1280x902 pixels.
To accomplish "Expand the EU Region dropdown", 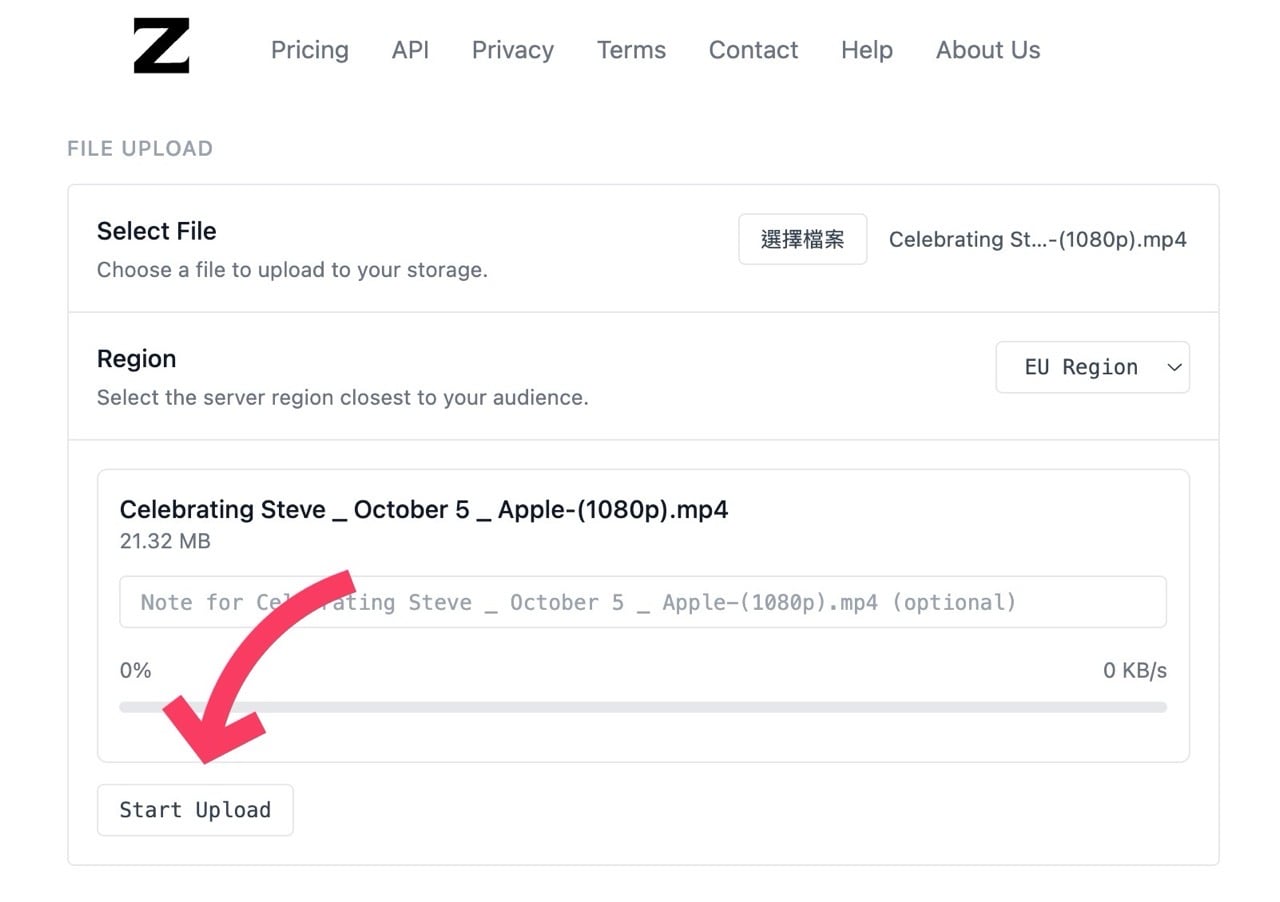I will pos(1092,367).
